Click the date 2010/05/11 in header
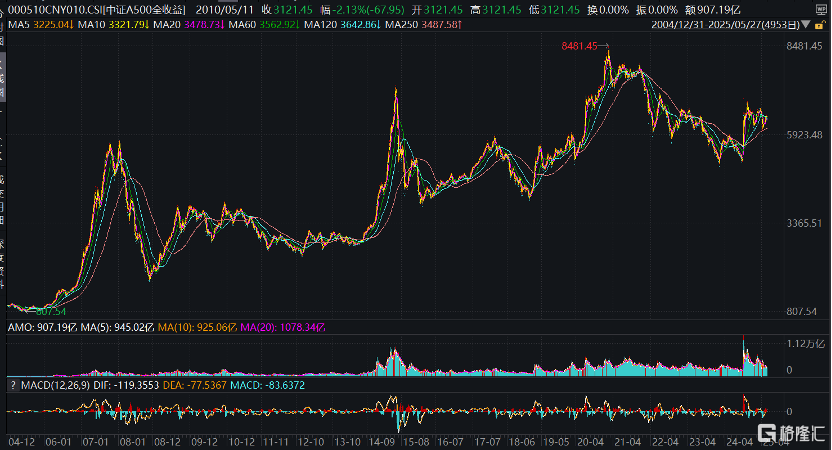Screen dimensions: 832x450 point(224,10)
